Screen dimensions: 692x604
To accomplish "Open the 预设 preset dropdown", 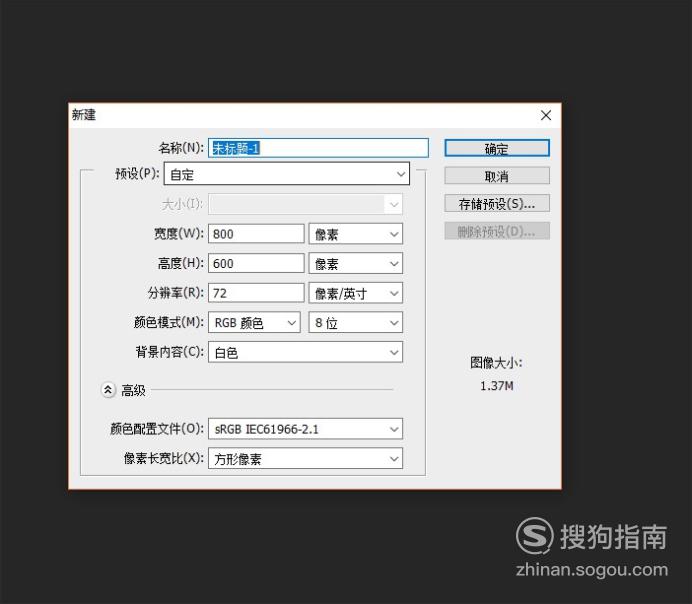I will click(286, 173).
